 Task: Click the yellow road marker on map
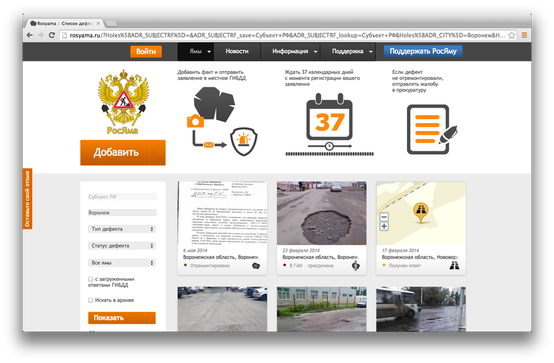[x=420, y=212]
